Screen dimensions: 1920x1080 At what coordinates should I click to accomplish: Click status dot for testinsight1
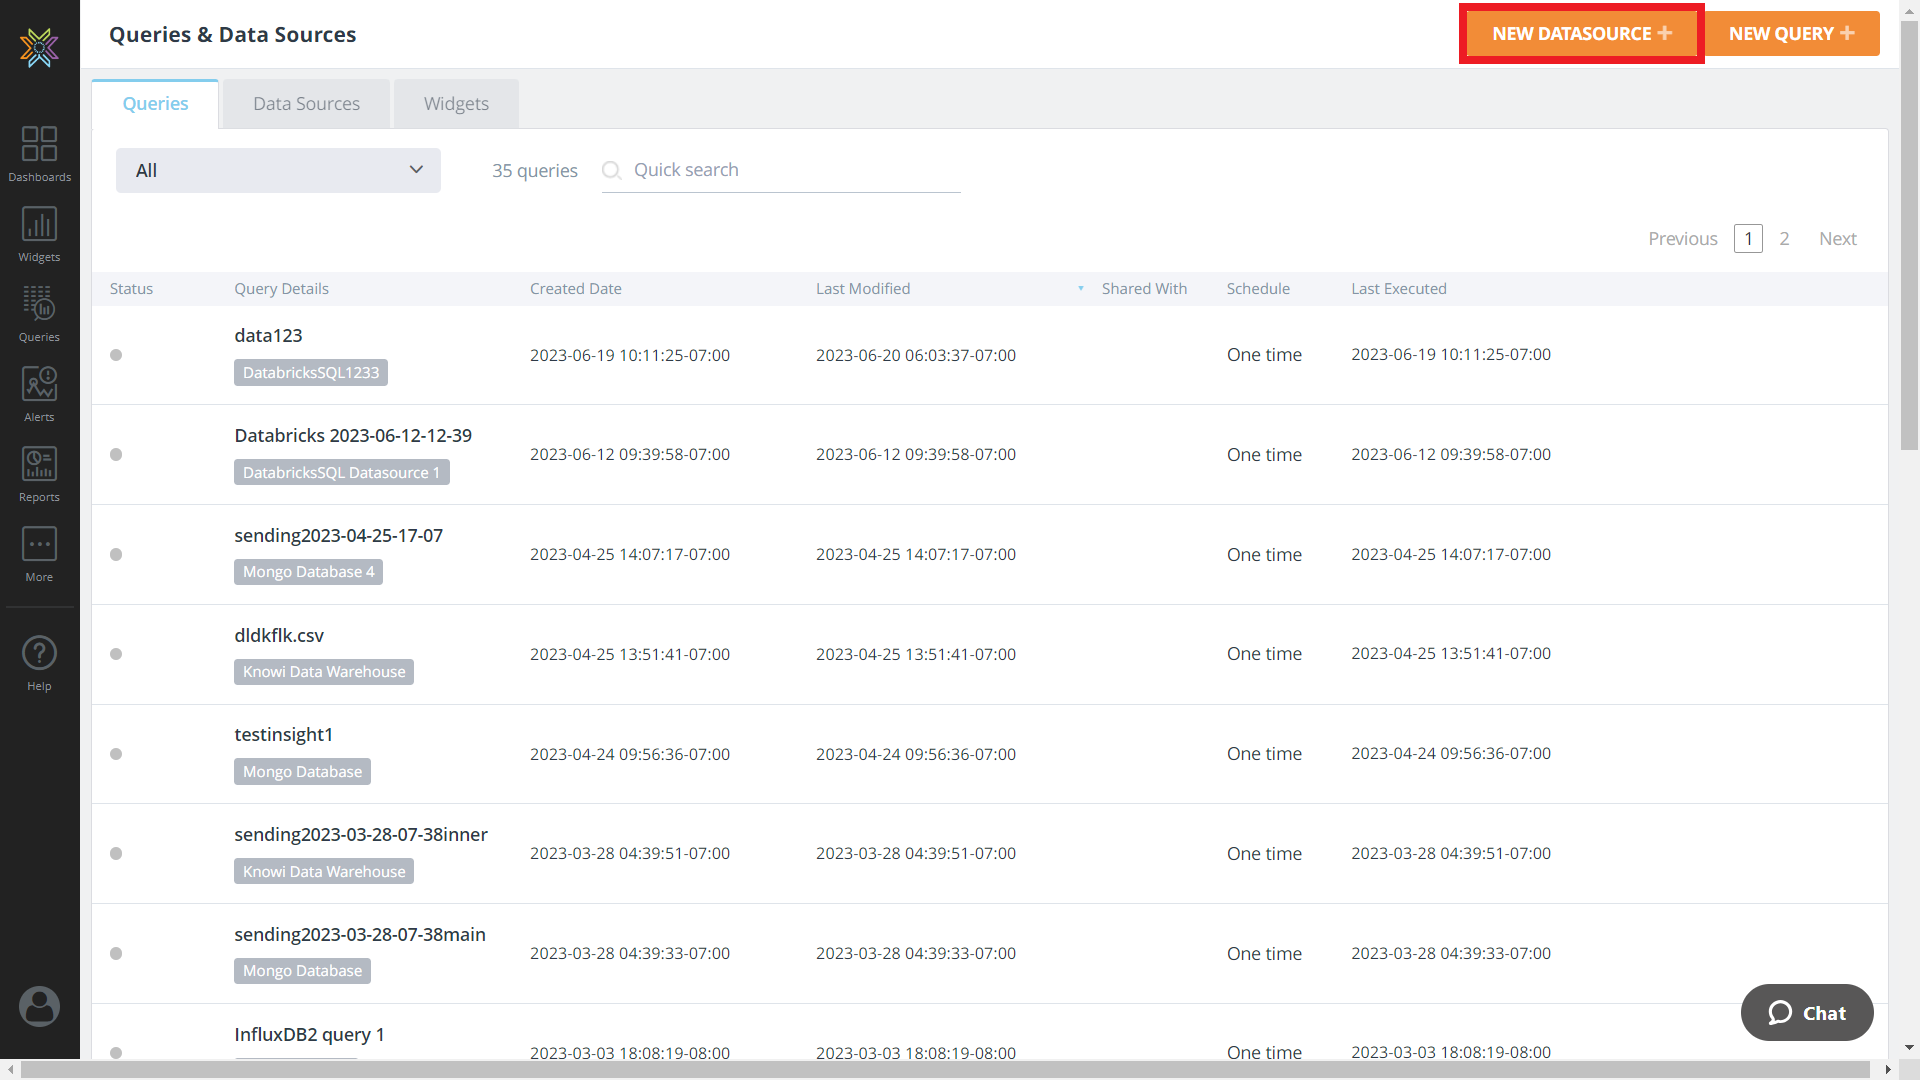click(x=116, y=754)
